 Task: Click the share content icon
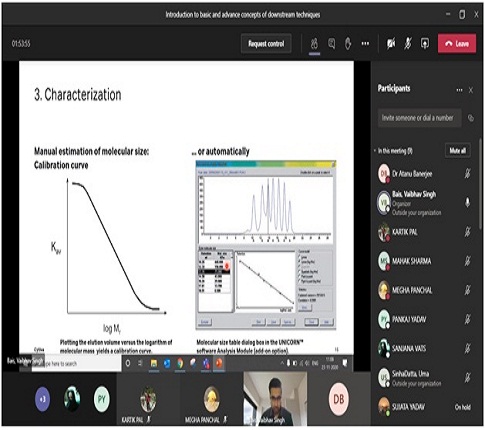coord(425,44)
